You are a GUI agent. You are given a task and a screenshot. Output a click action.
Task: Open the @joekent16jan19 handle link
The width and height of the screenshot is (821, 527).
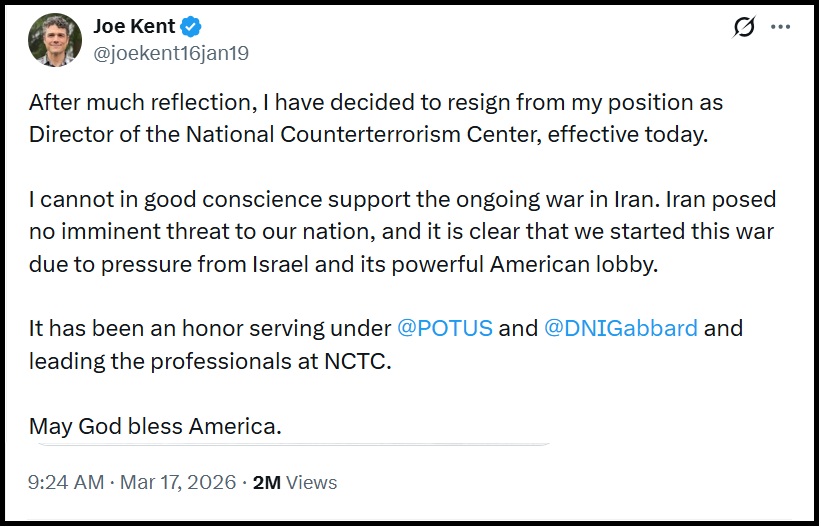point(171,53)
